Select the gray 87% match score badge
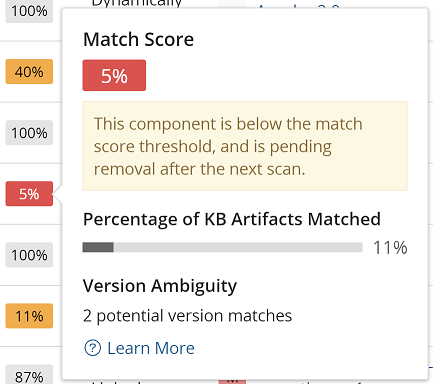The image size is (433, 384). 29,375
